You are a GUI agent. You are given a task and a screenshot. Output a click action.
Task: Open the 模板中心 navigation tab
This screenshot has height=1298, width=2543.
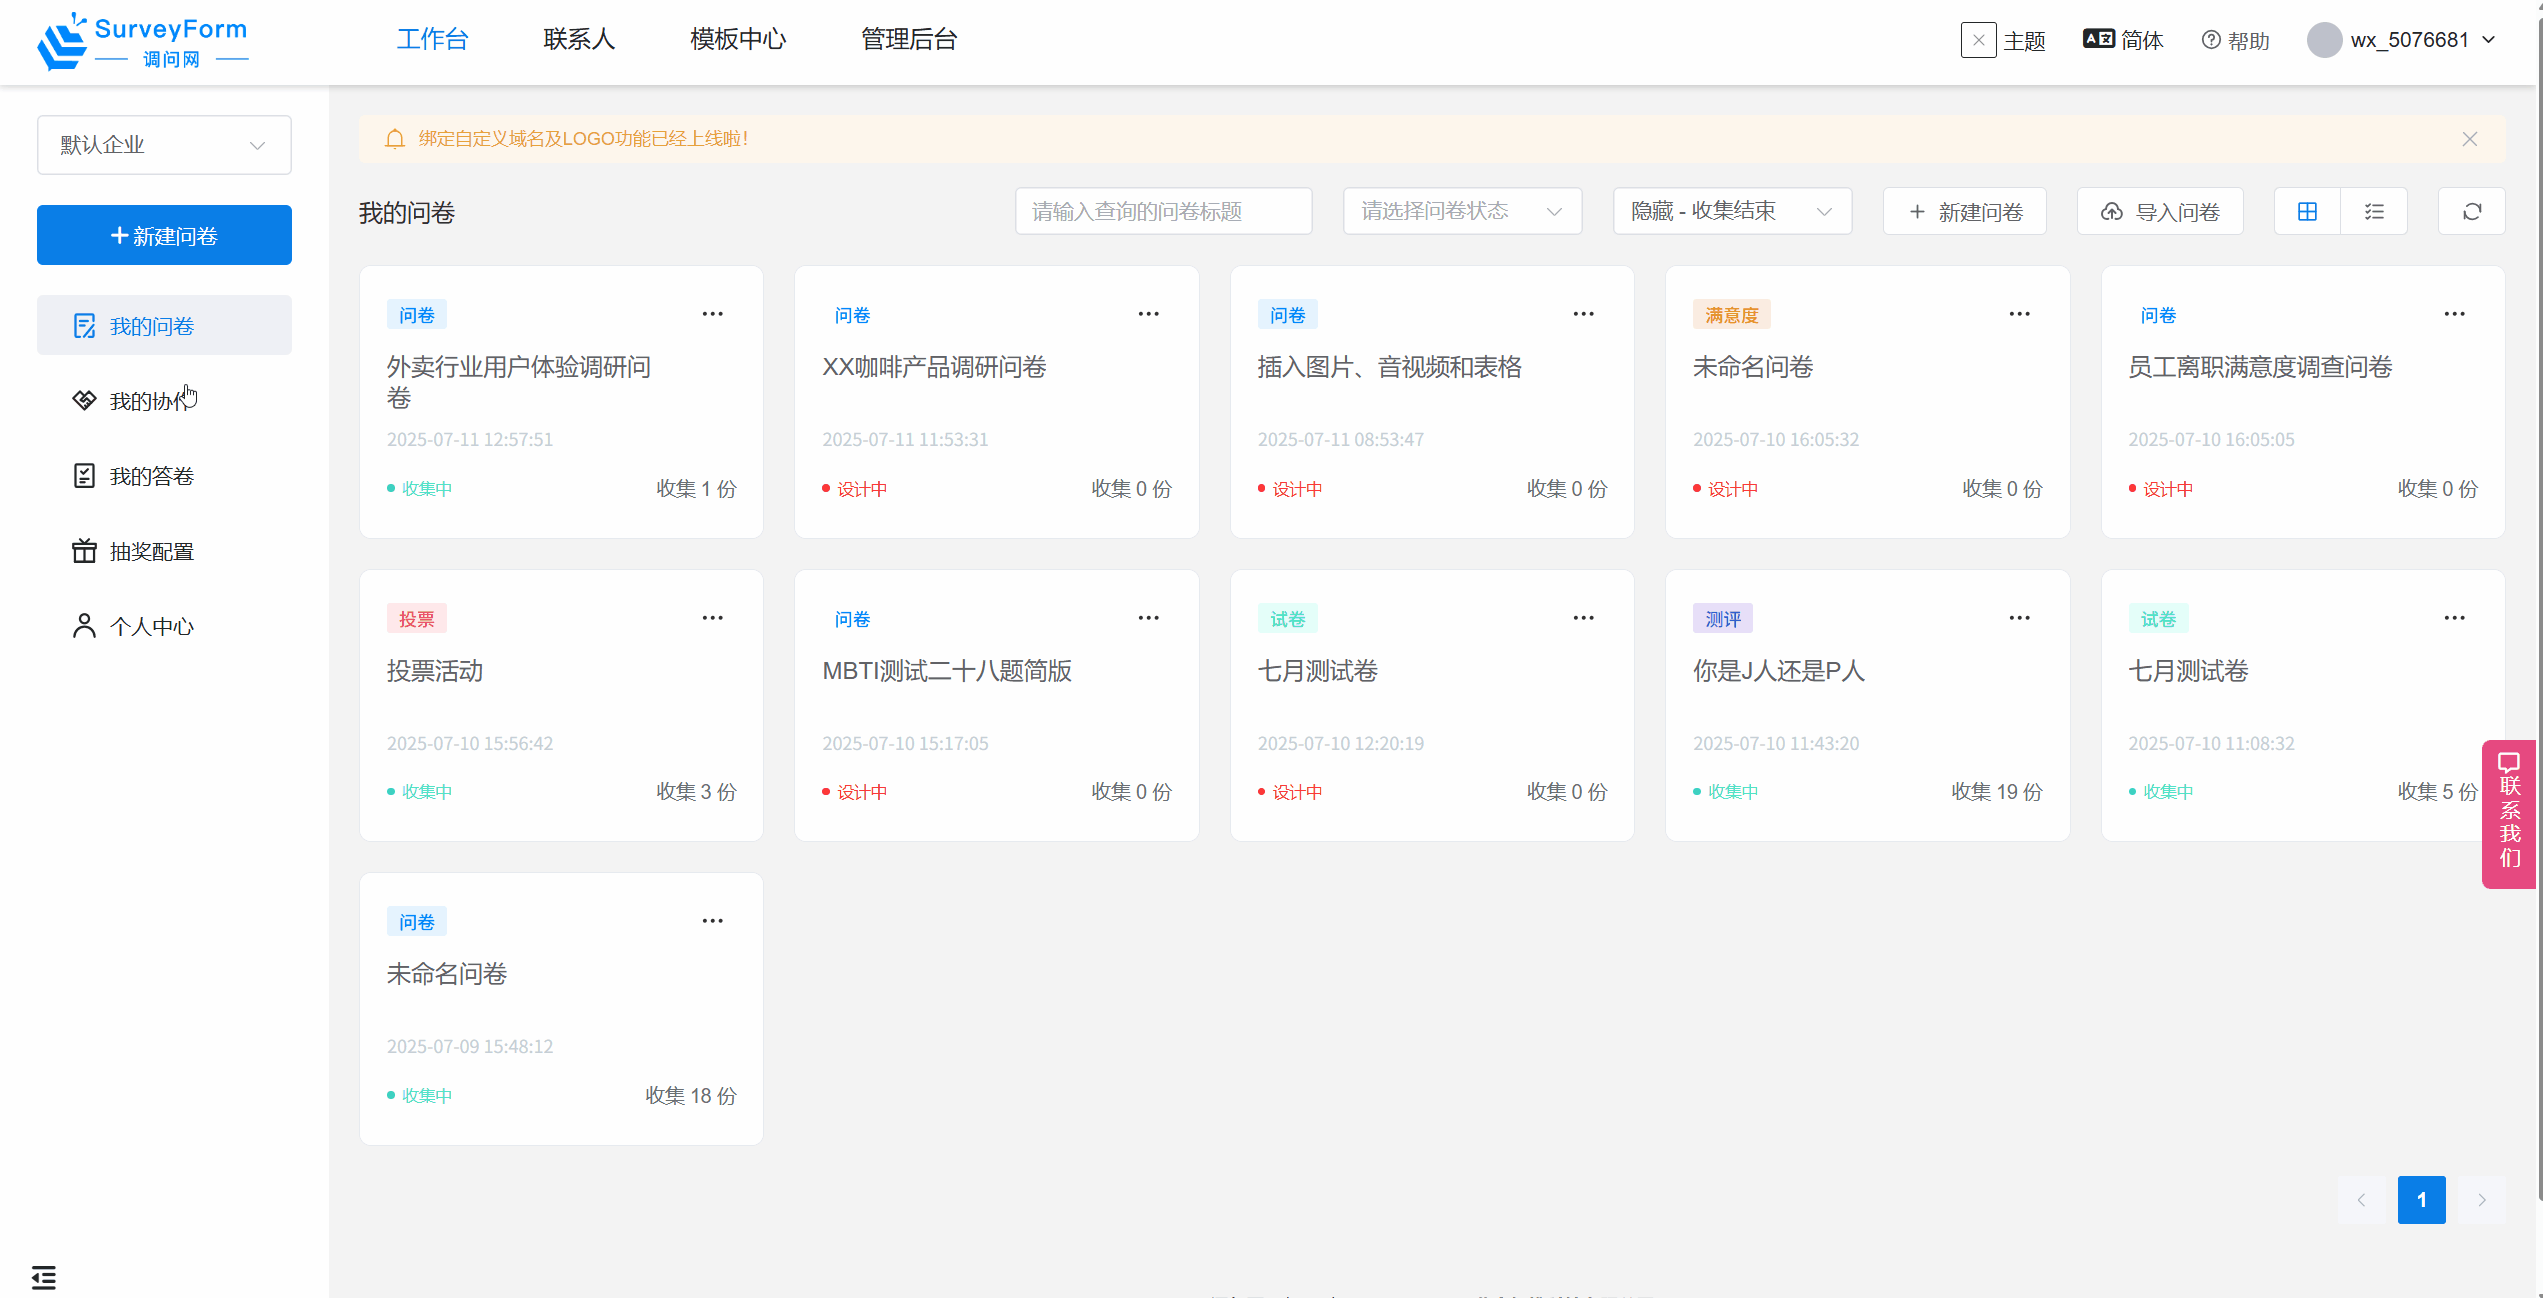point(738,40)
